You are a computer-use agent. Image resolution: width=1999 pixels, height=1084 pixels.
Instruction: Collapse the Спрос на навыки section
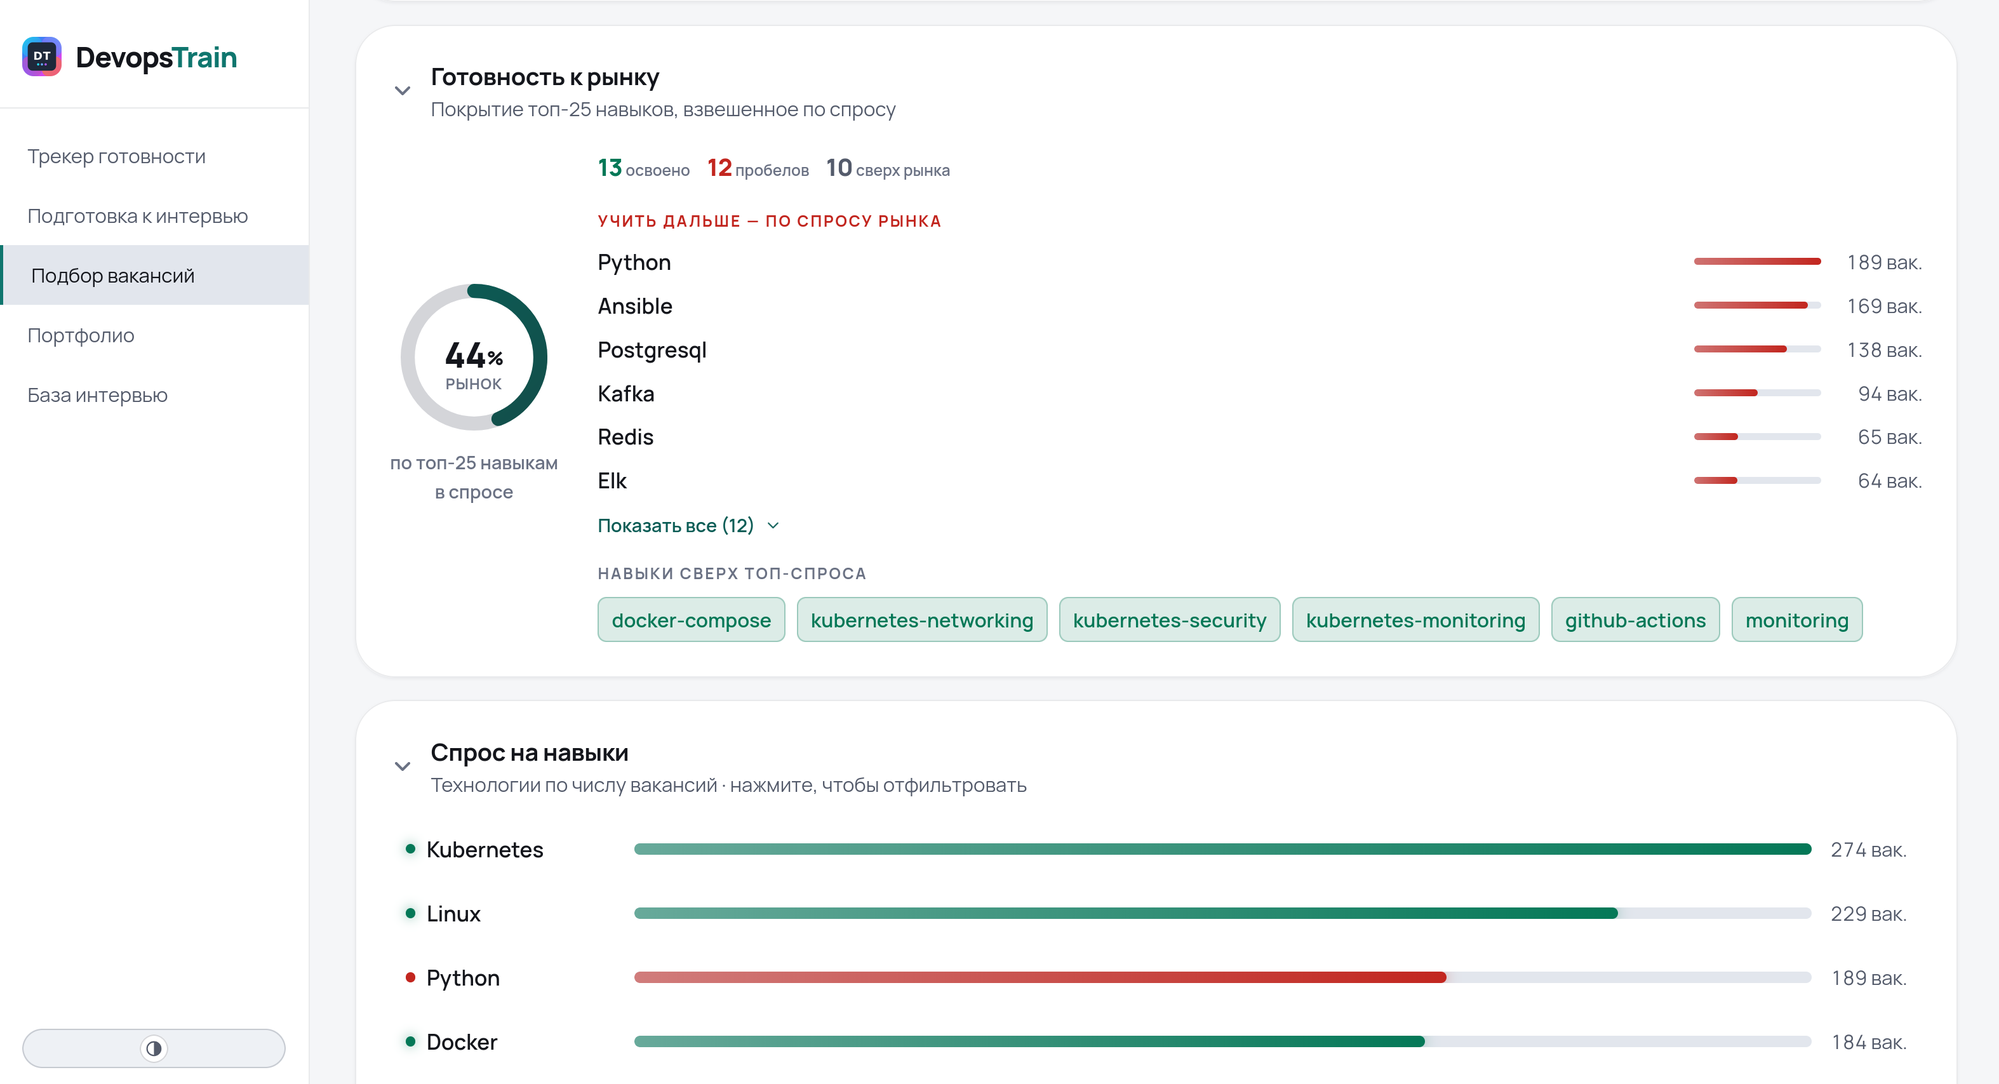click(x=402, y=767)
